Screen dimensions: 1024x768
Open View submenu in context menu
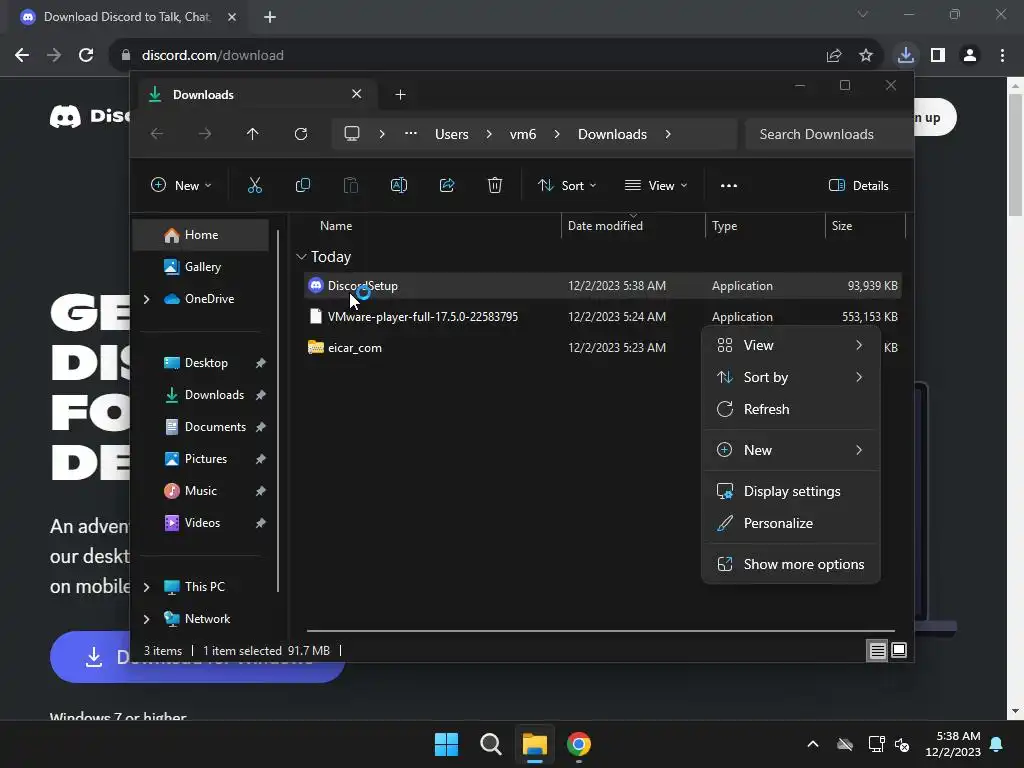coord(790,345)
